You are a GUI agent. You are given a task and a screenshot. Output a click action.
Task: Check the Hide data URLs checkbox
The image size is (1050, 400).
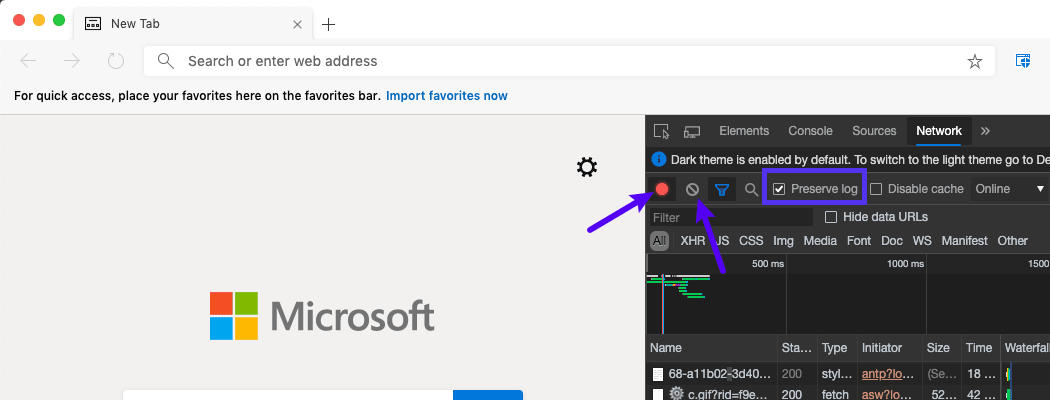click(830, 217)
